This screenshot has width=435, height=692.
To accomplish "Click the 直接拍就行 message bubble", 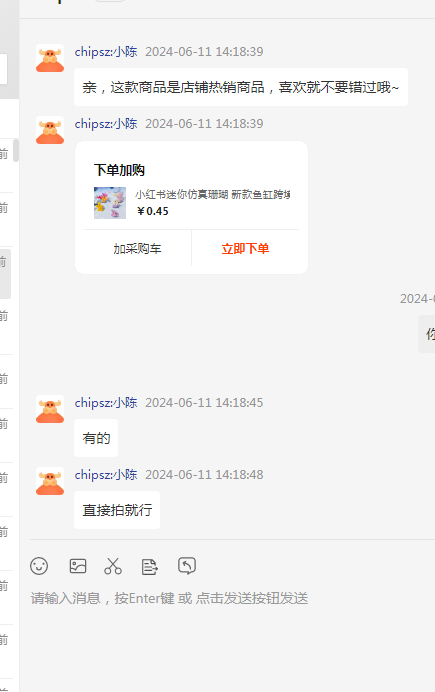I will click(x=117, y=510).
